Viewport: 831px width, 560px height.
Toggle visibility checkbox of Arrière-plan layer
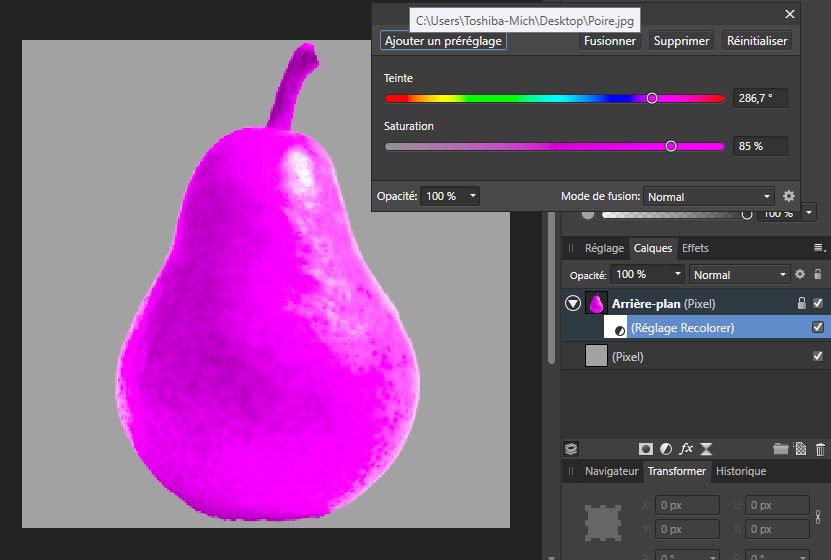818,303
